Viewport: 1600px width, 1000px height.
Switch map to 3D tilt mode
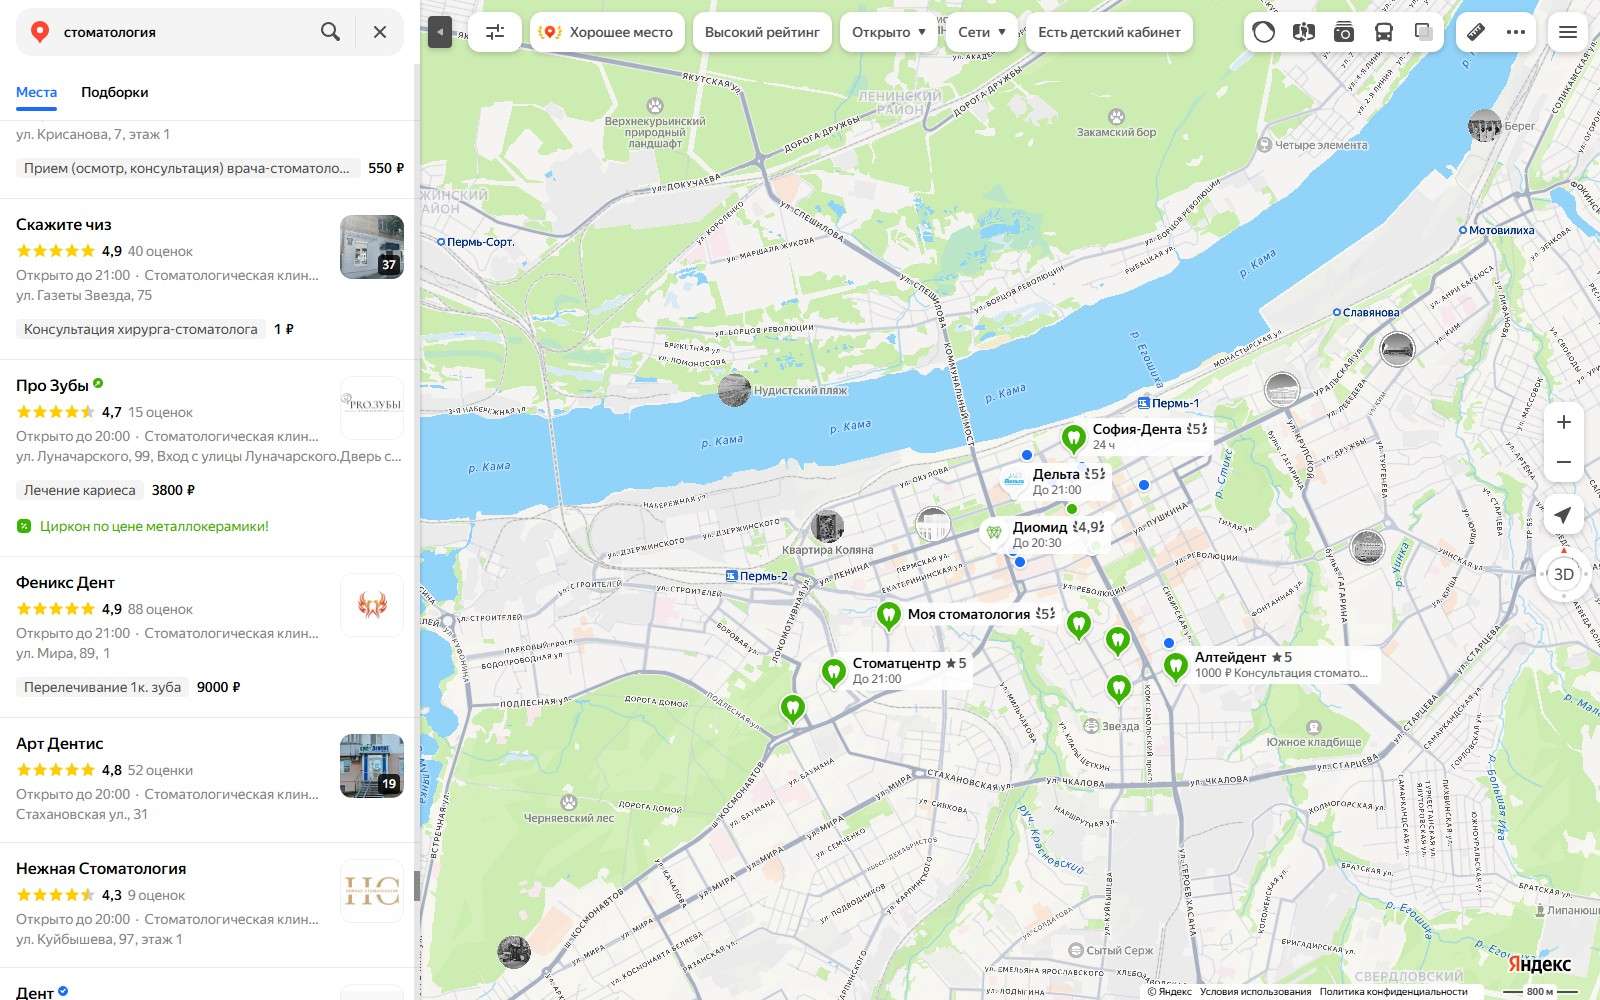[1564, 574]
